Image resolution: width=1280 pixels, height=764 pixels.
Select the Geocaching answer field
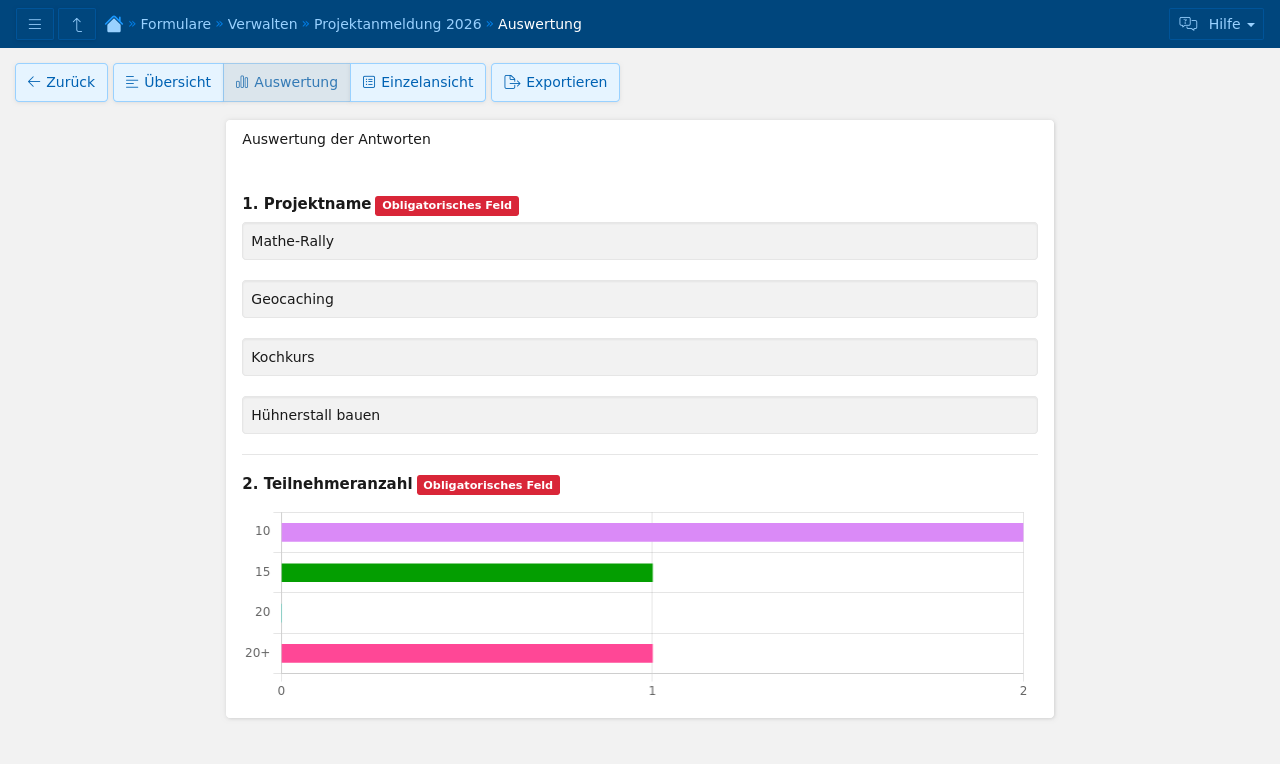pyautogui.click(x=639, y=299)
